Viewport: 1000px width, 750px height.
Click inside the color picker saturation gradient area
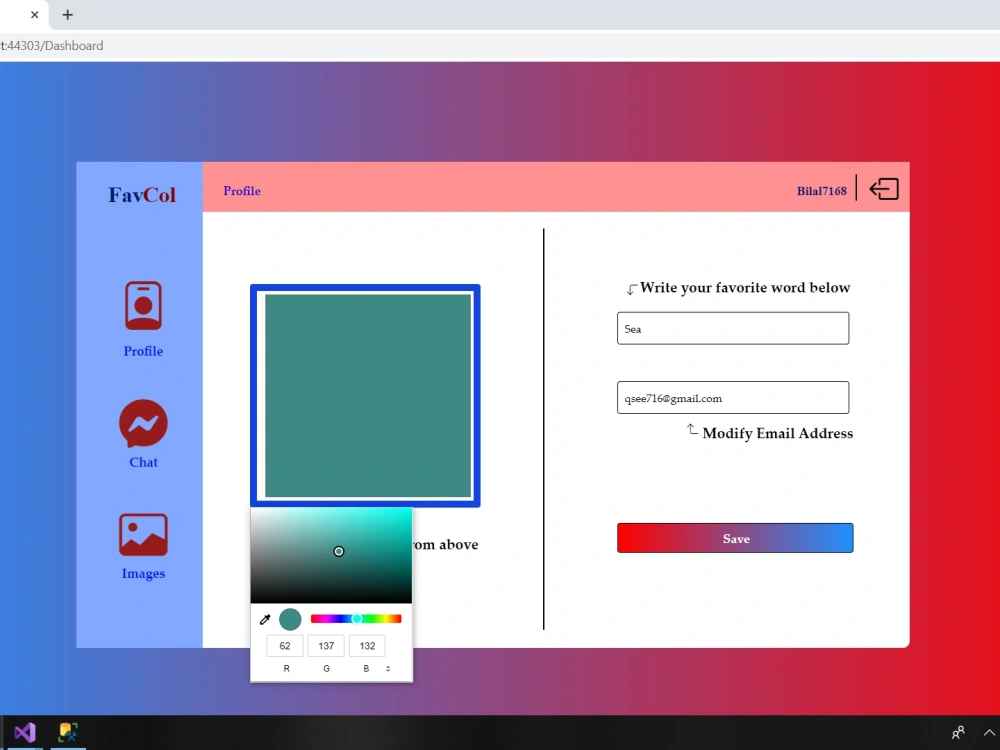(x=331, y=555)
